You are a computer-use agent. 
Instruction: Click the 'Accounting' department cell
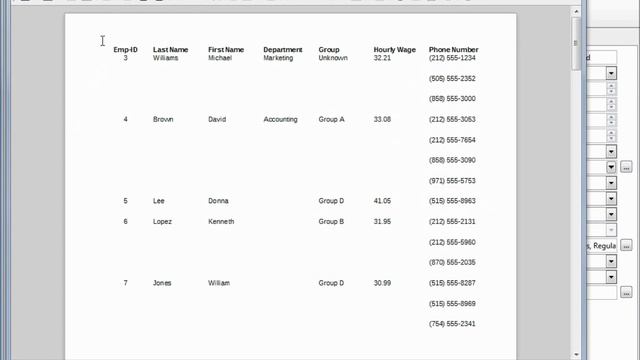click(280, 119)
